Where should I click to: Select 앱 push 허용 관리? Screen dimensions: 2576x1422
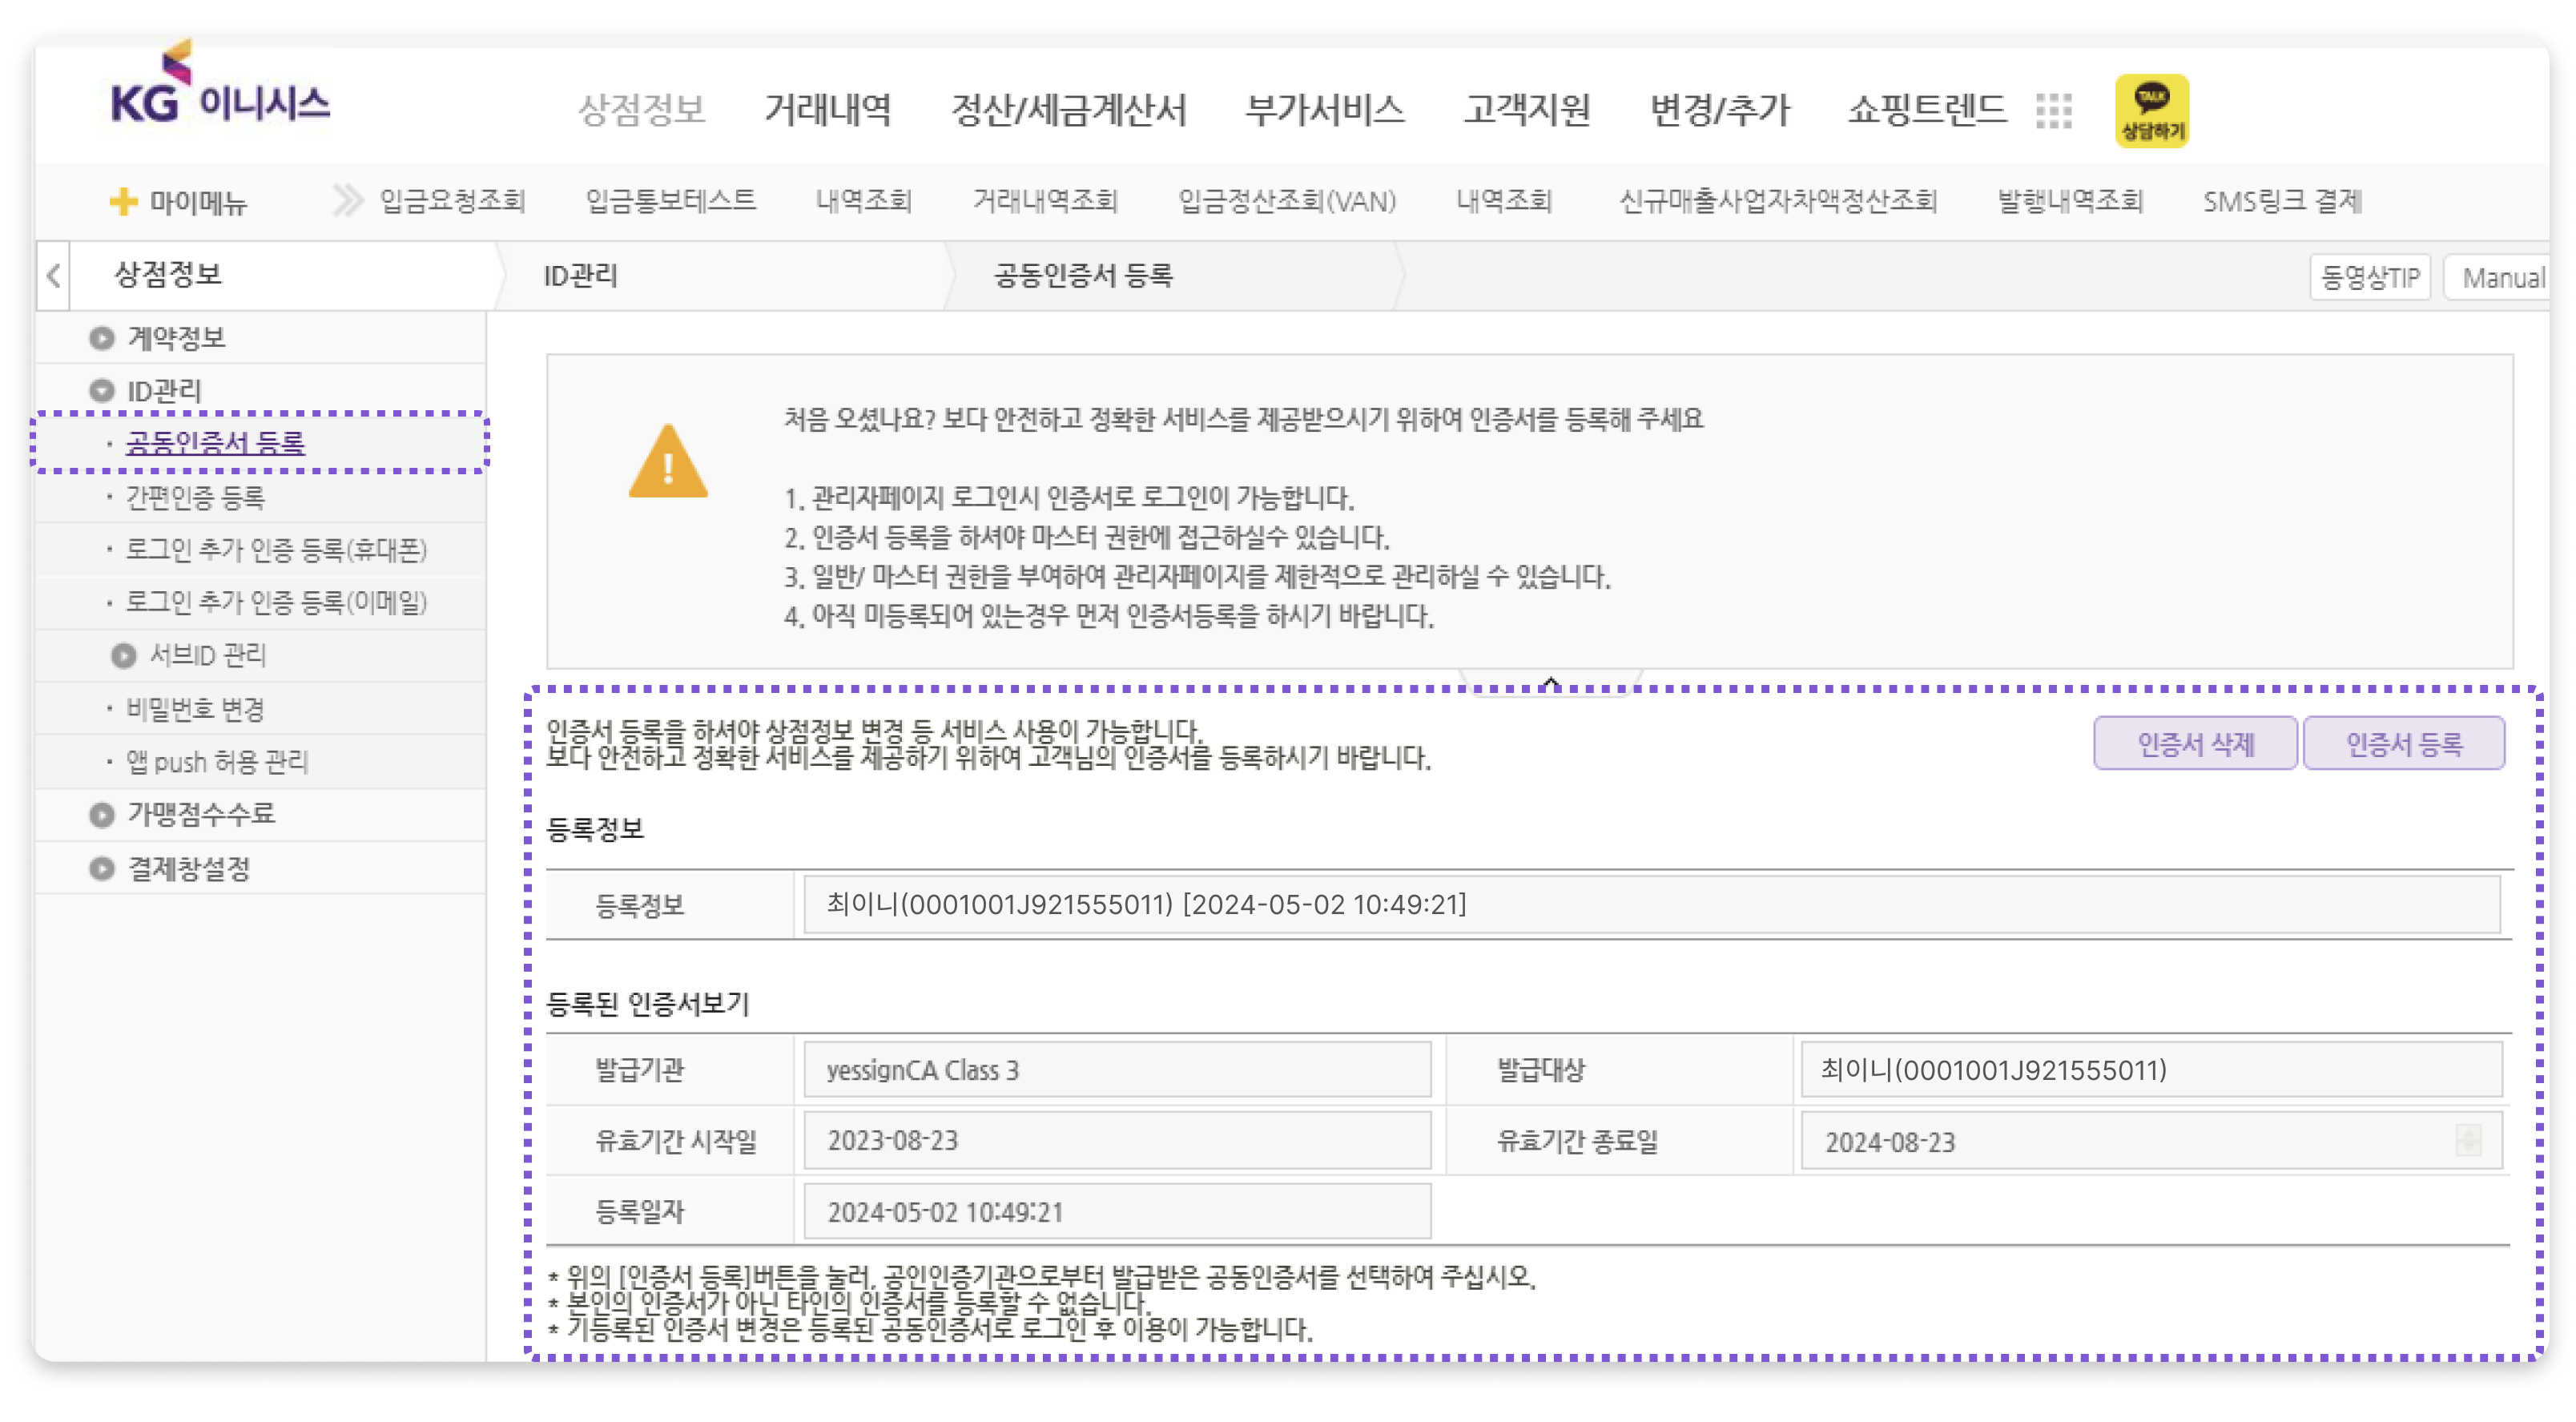pyautogui.click(x=217, y=762)
